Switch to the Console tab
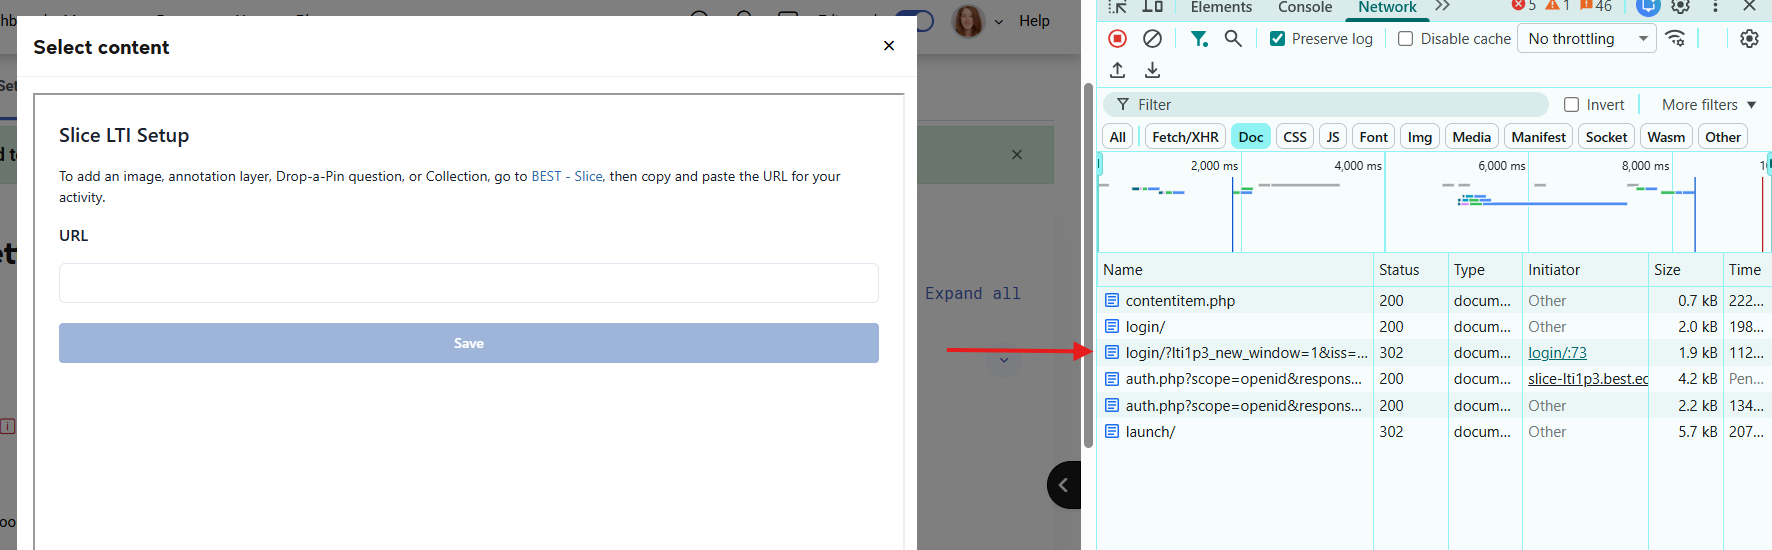This screenshot has width=1772, height=550. (1305, 7)
